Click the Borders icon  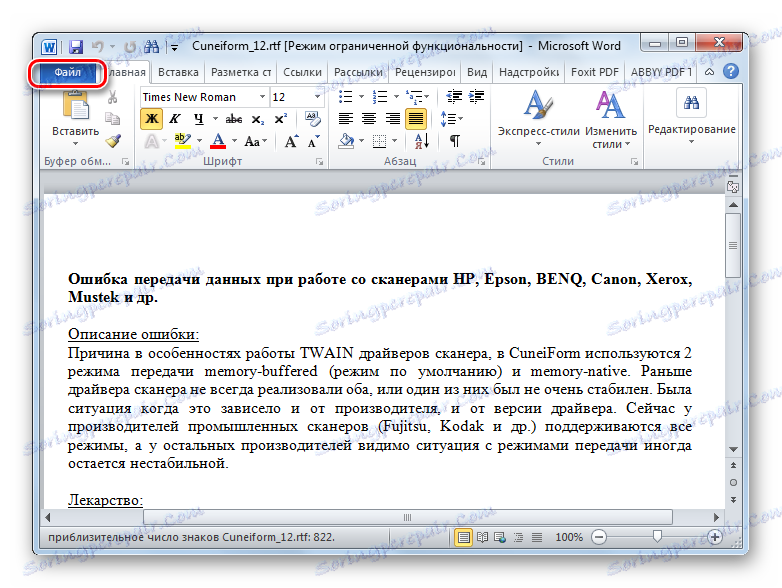380,141
